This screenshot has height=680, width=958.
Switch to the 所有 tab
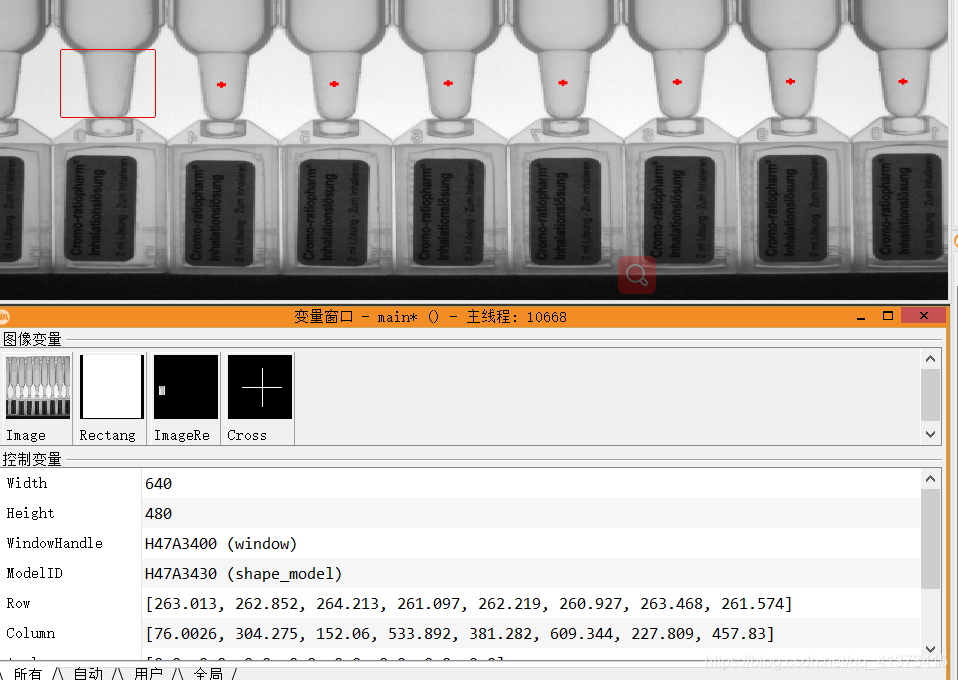click(28, 673)
